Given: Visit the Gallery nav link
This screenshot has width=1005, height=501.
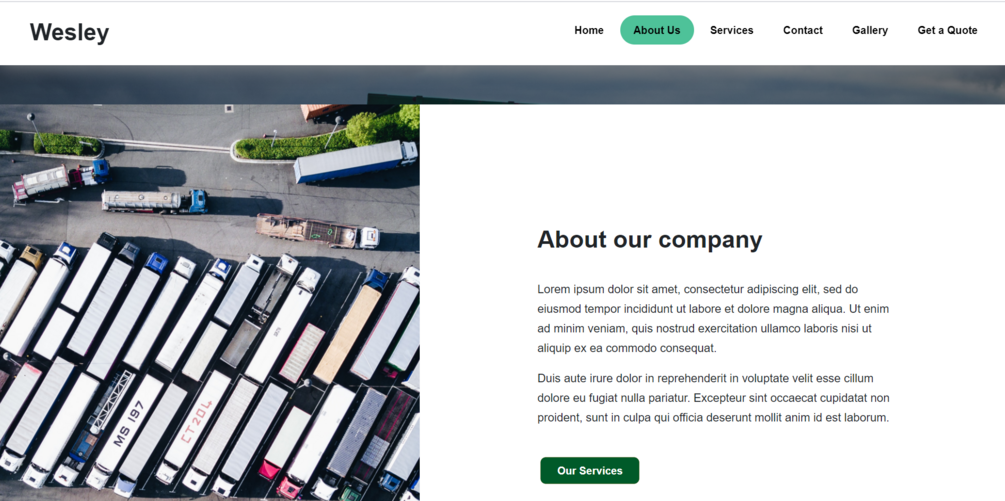Looking at the screenshot, I should point(870,30).
